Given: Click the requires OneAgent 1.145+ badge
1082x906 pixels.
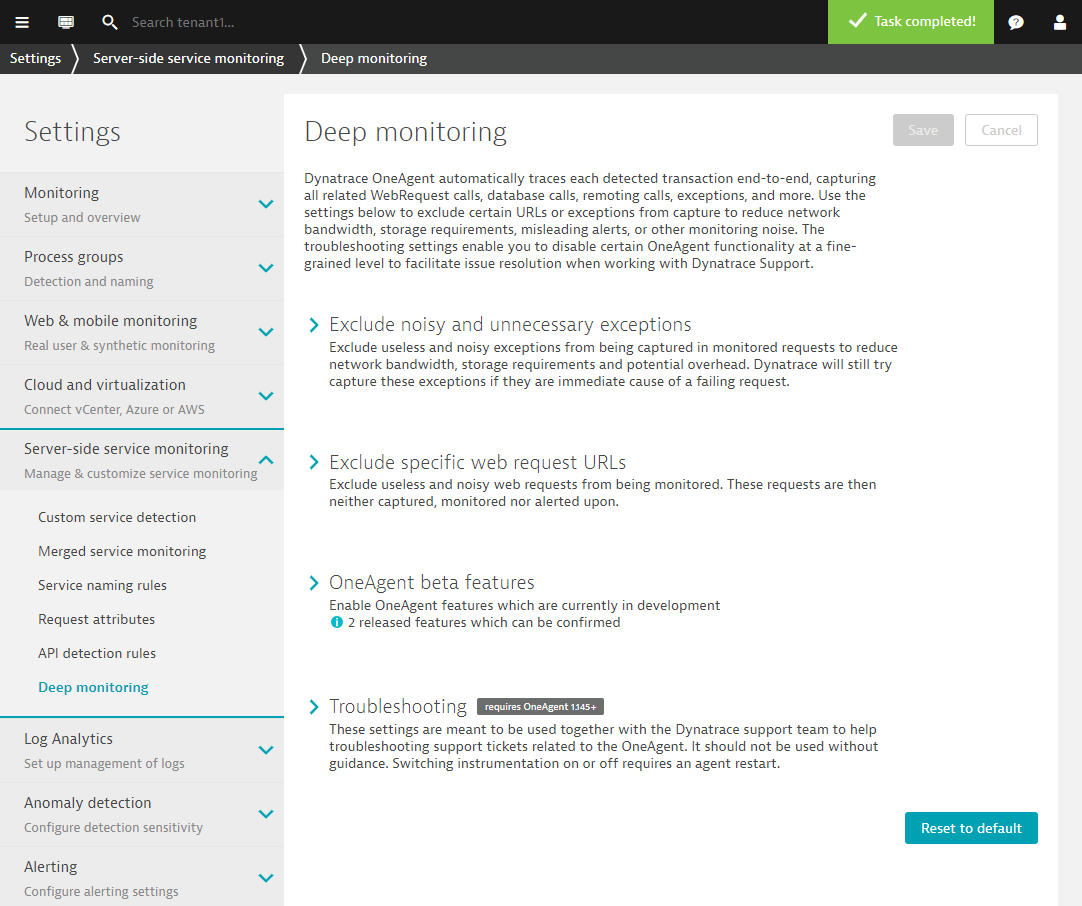Looking at the screenshot, I should coord(540,707).
